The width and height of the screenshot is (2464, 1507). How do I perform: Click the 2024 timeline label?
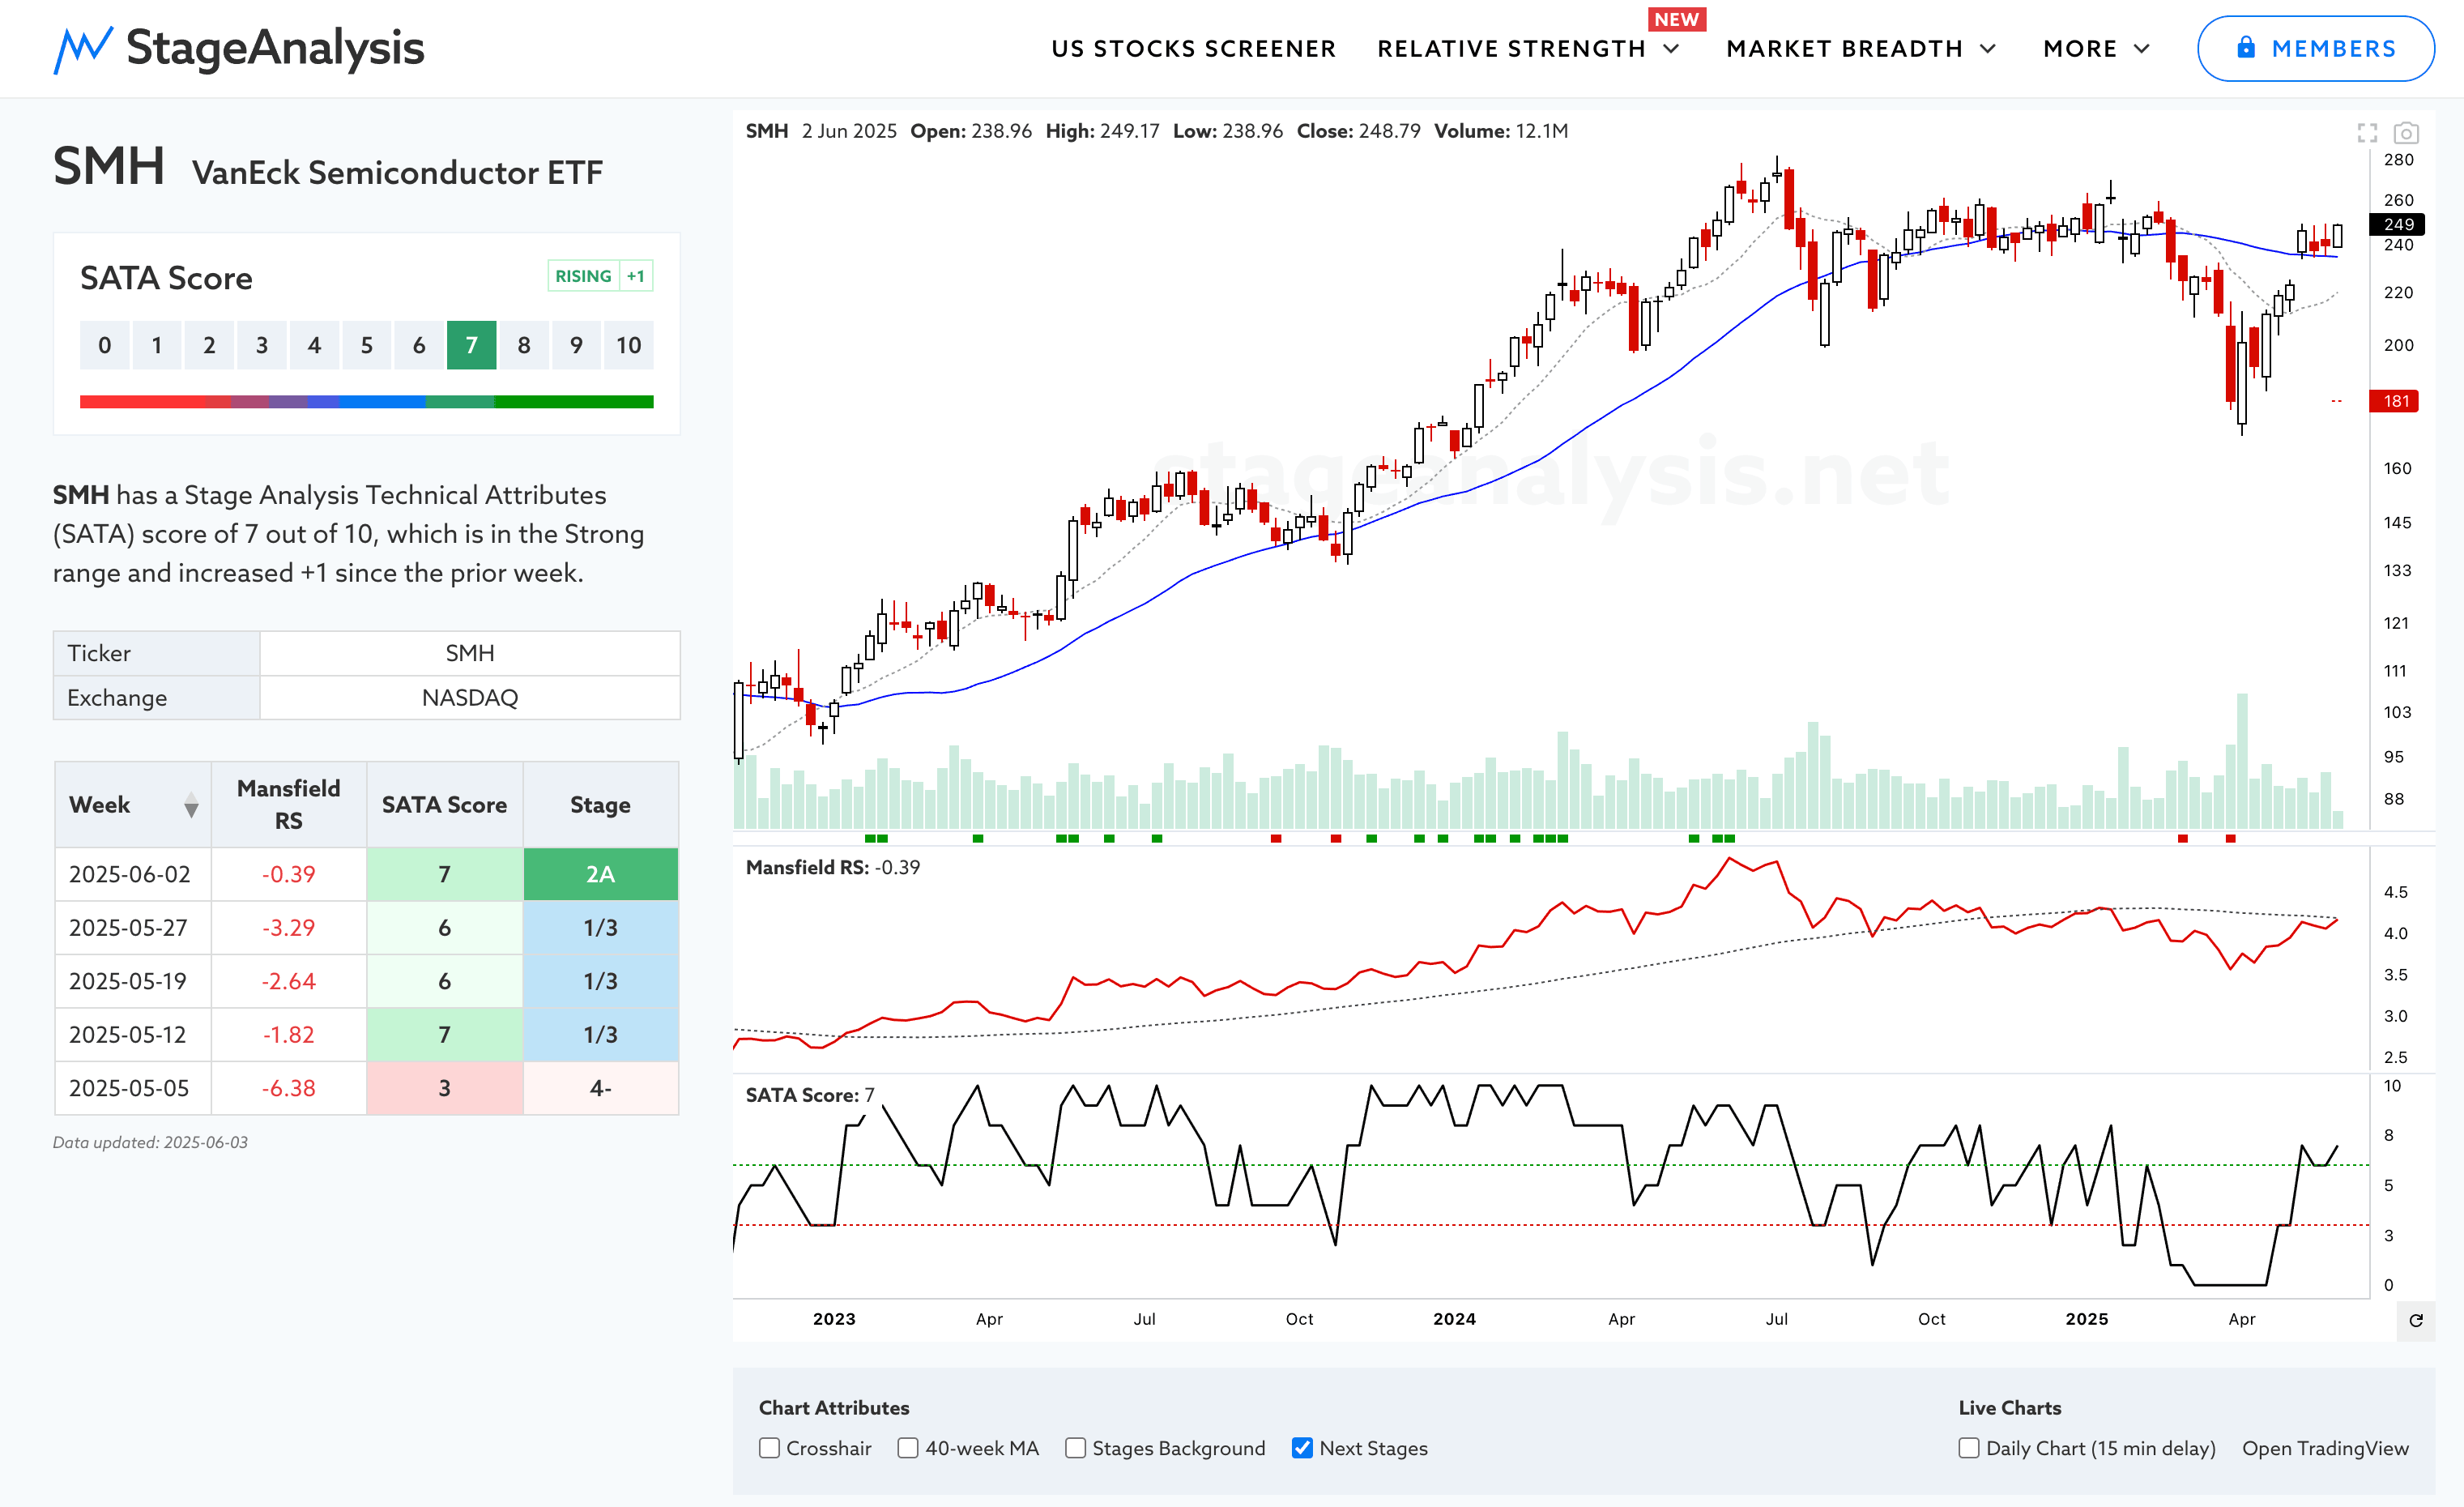1454,1320
